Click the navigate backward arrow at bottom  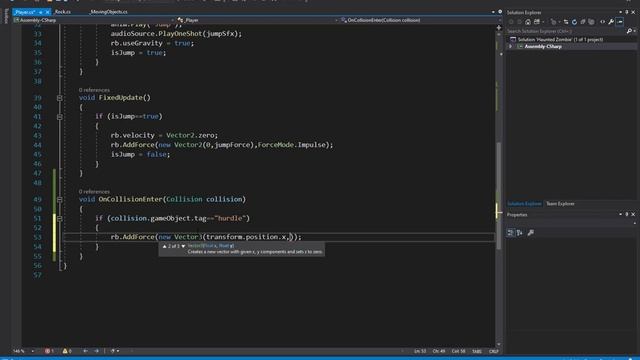click(85, 351)
